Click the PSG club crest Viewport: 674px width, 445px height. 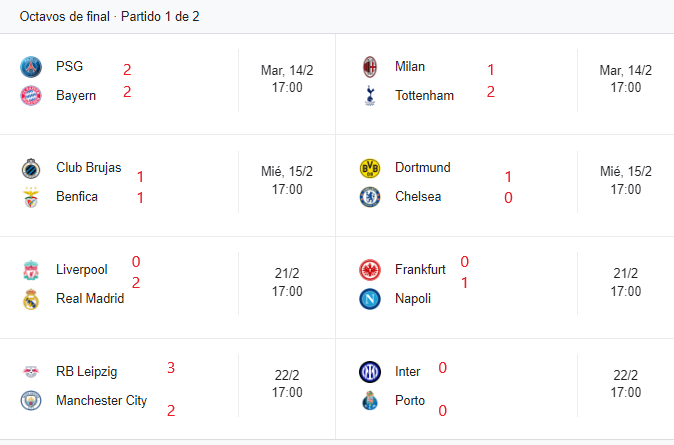point(31,67)
